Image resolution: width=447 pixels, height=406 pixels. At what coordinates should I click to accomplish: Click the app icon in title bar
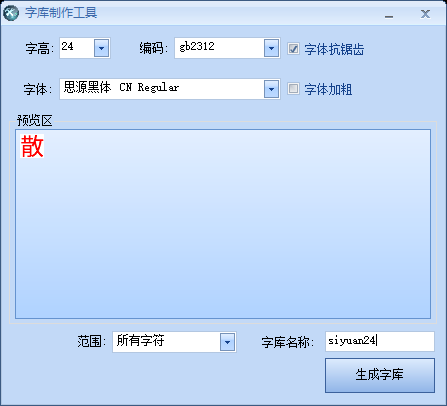pos(11,13)
